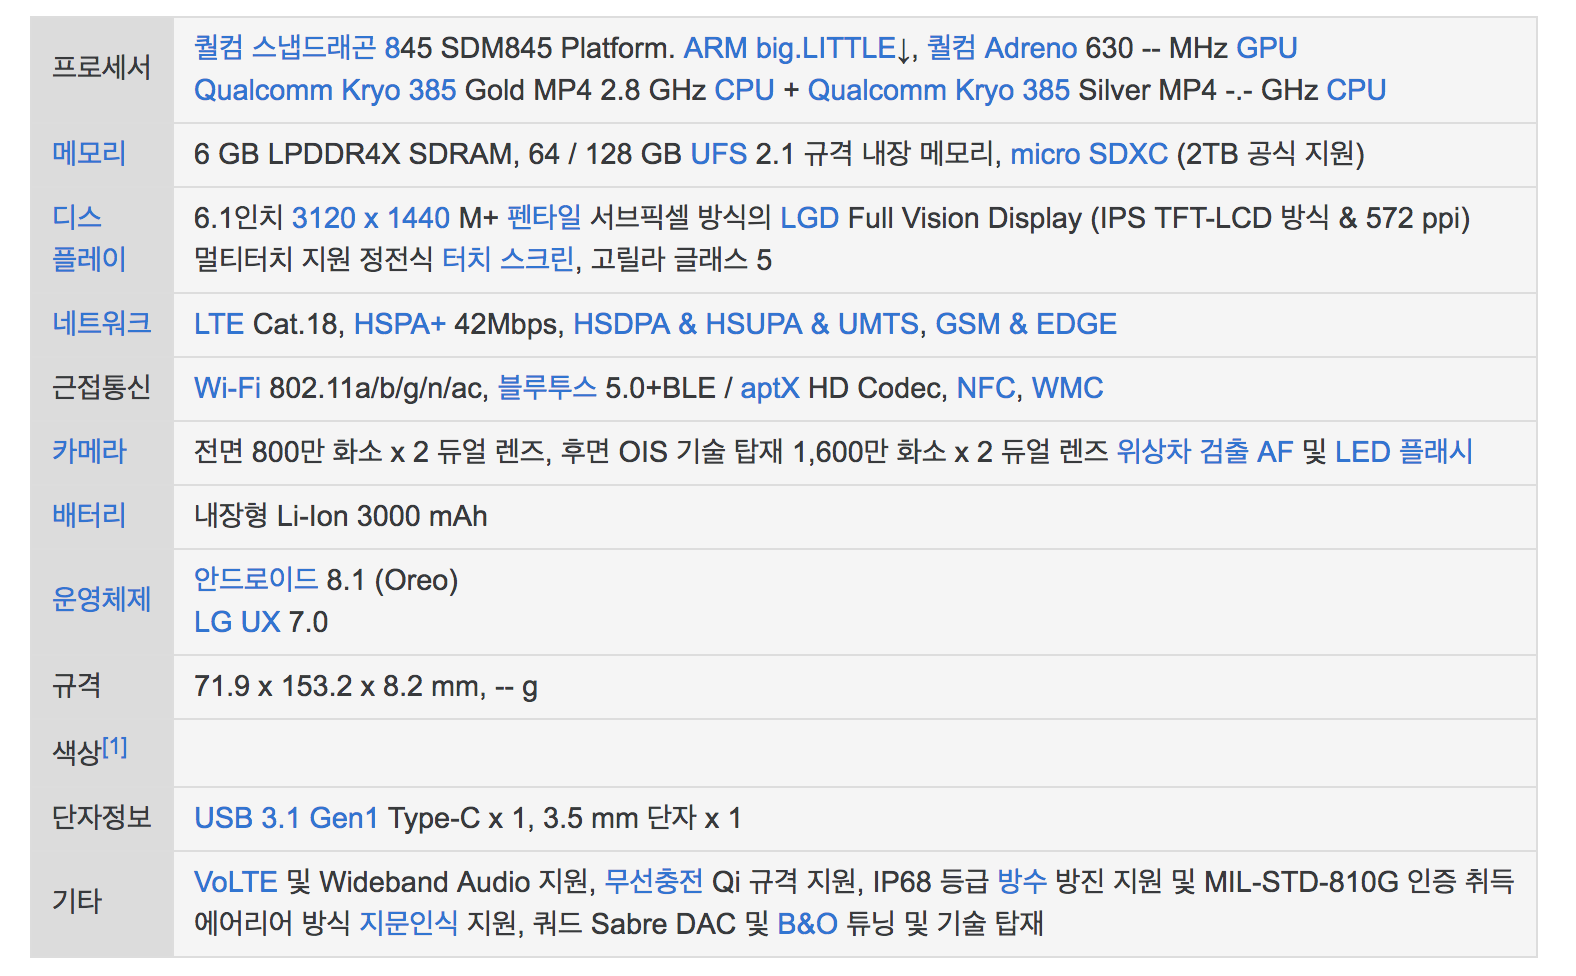Screen dimensions: 1576x976
Task: Click the 고릴라 글래스 5 text
Action: point(682,260)
